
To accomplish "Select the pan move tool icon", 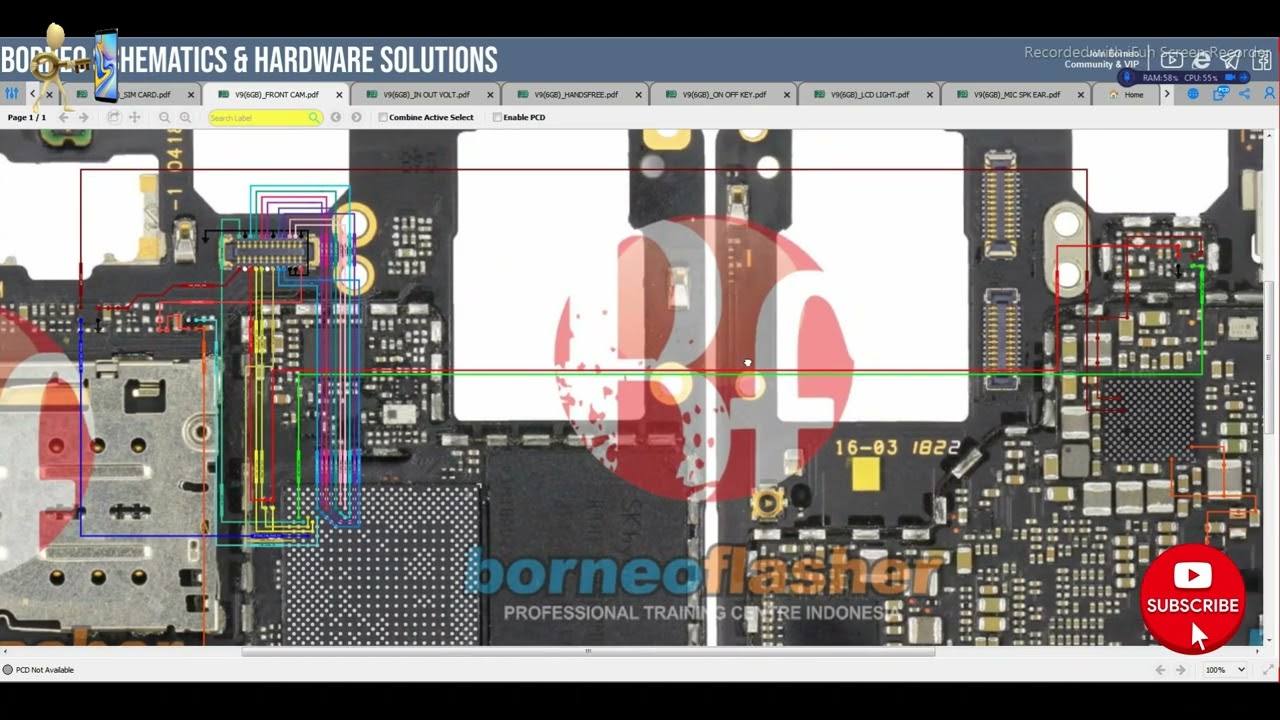I will (134, 117).
